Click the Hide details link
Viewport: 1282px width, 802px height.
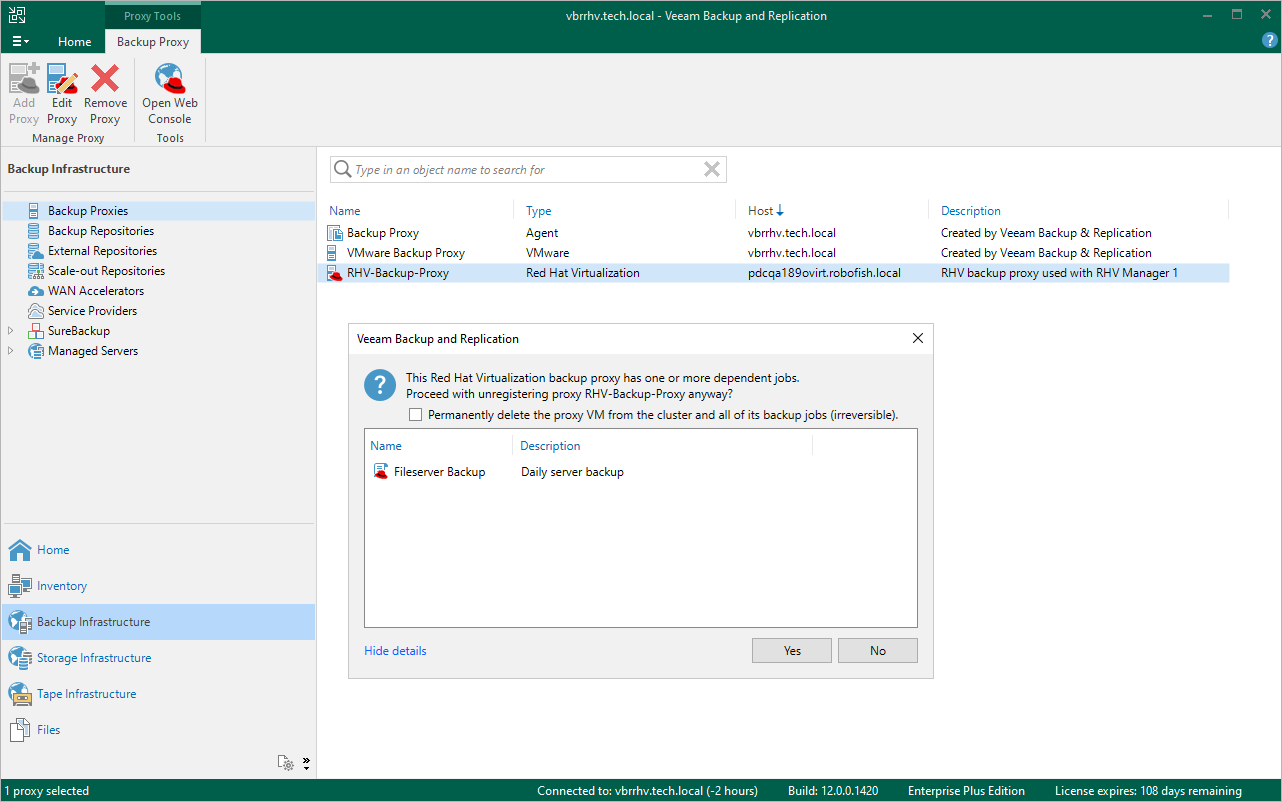[395, 651]
